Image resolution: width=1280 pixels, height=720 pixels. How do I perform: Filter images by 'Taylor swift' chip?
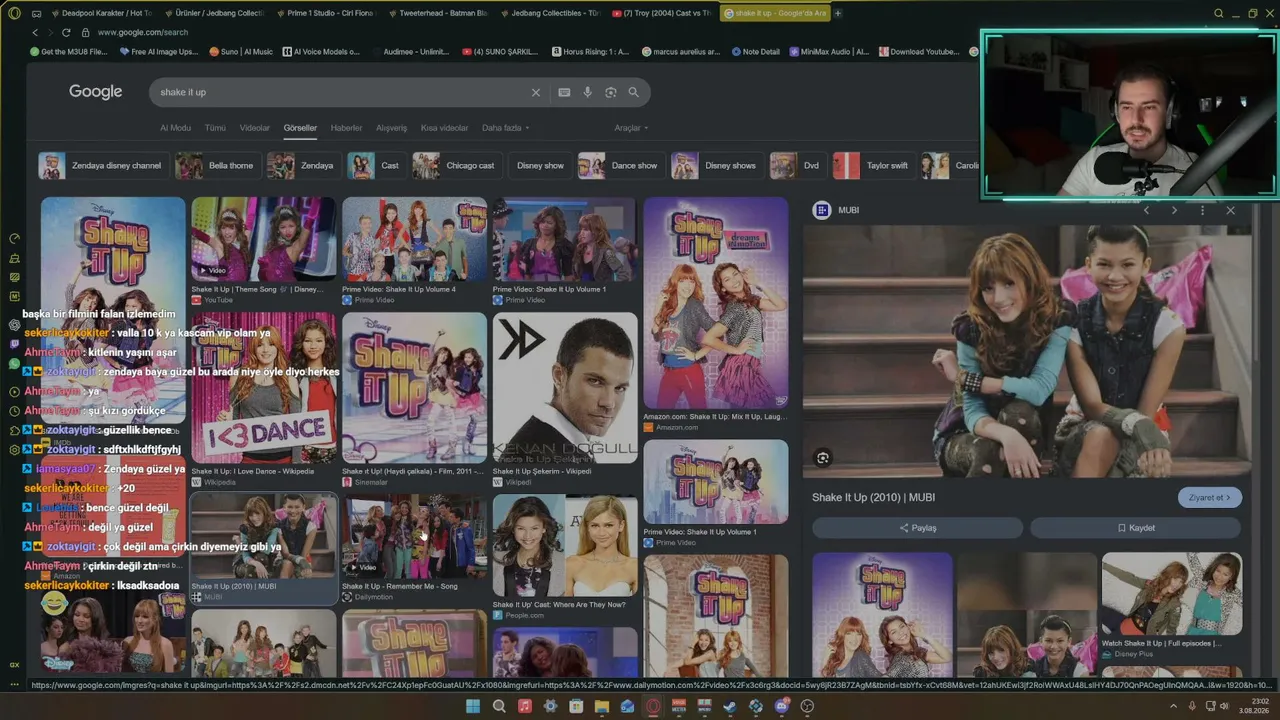point(874,166)
